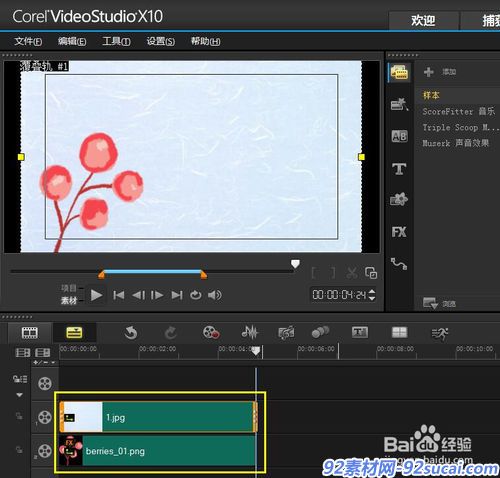This screenshot has height=478, width=500.
Task: Click the system volume speaker icon
Action: (215, 295)
